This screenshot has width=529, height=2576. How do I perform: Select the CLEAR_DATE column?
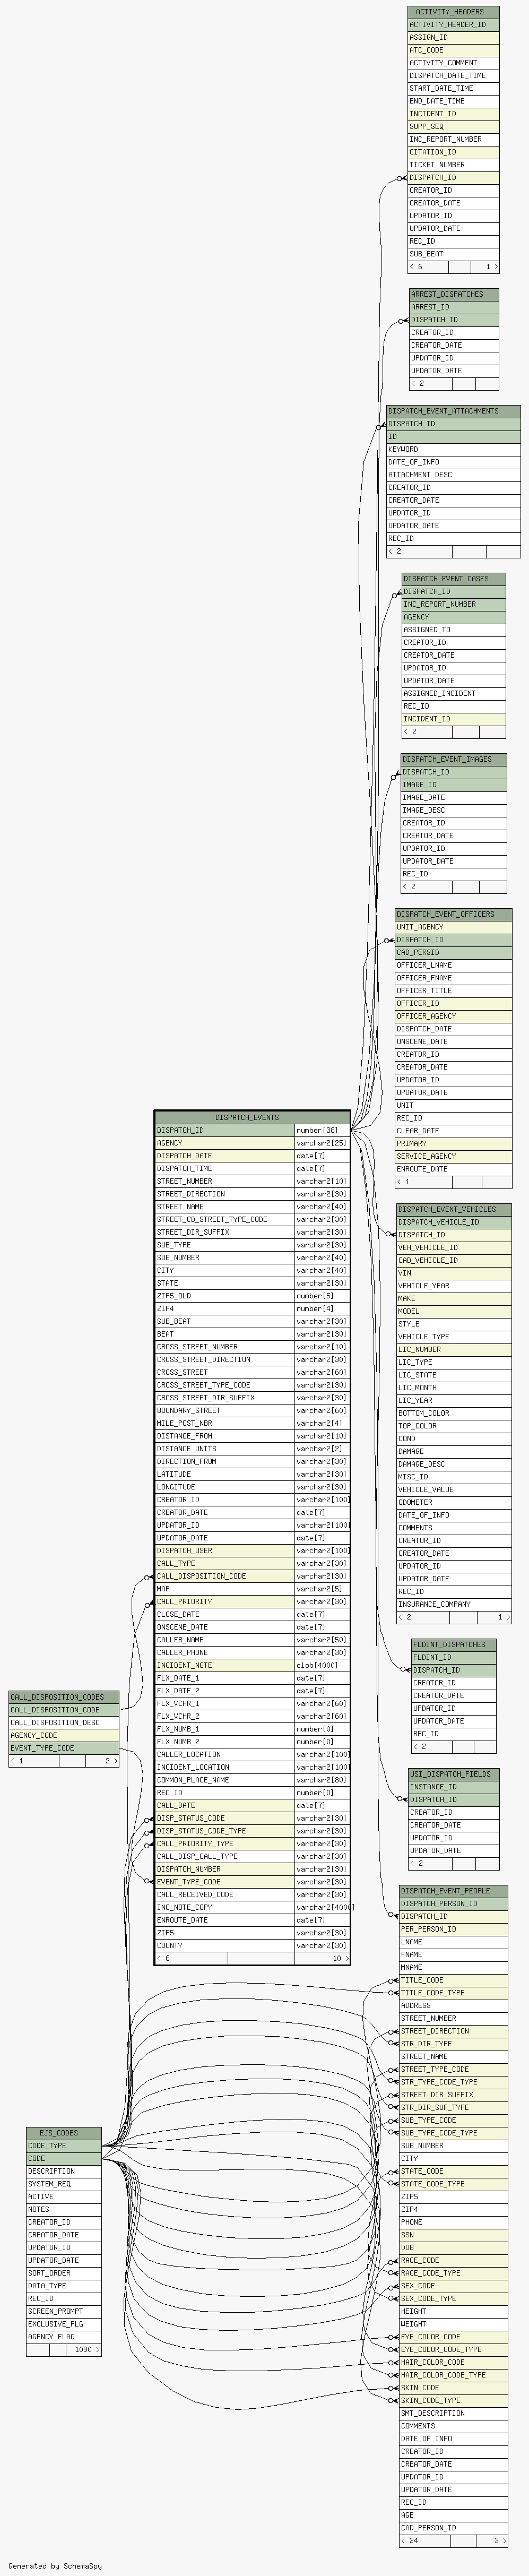click(x=453, y=1131)
